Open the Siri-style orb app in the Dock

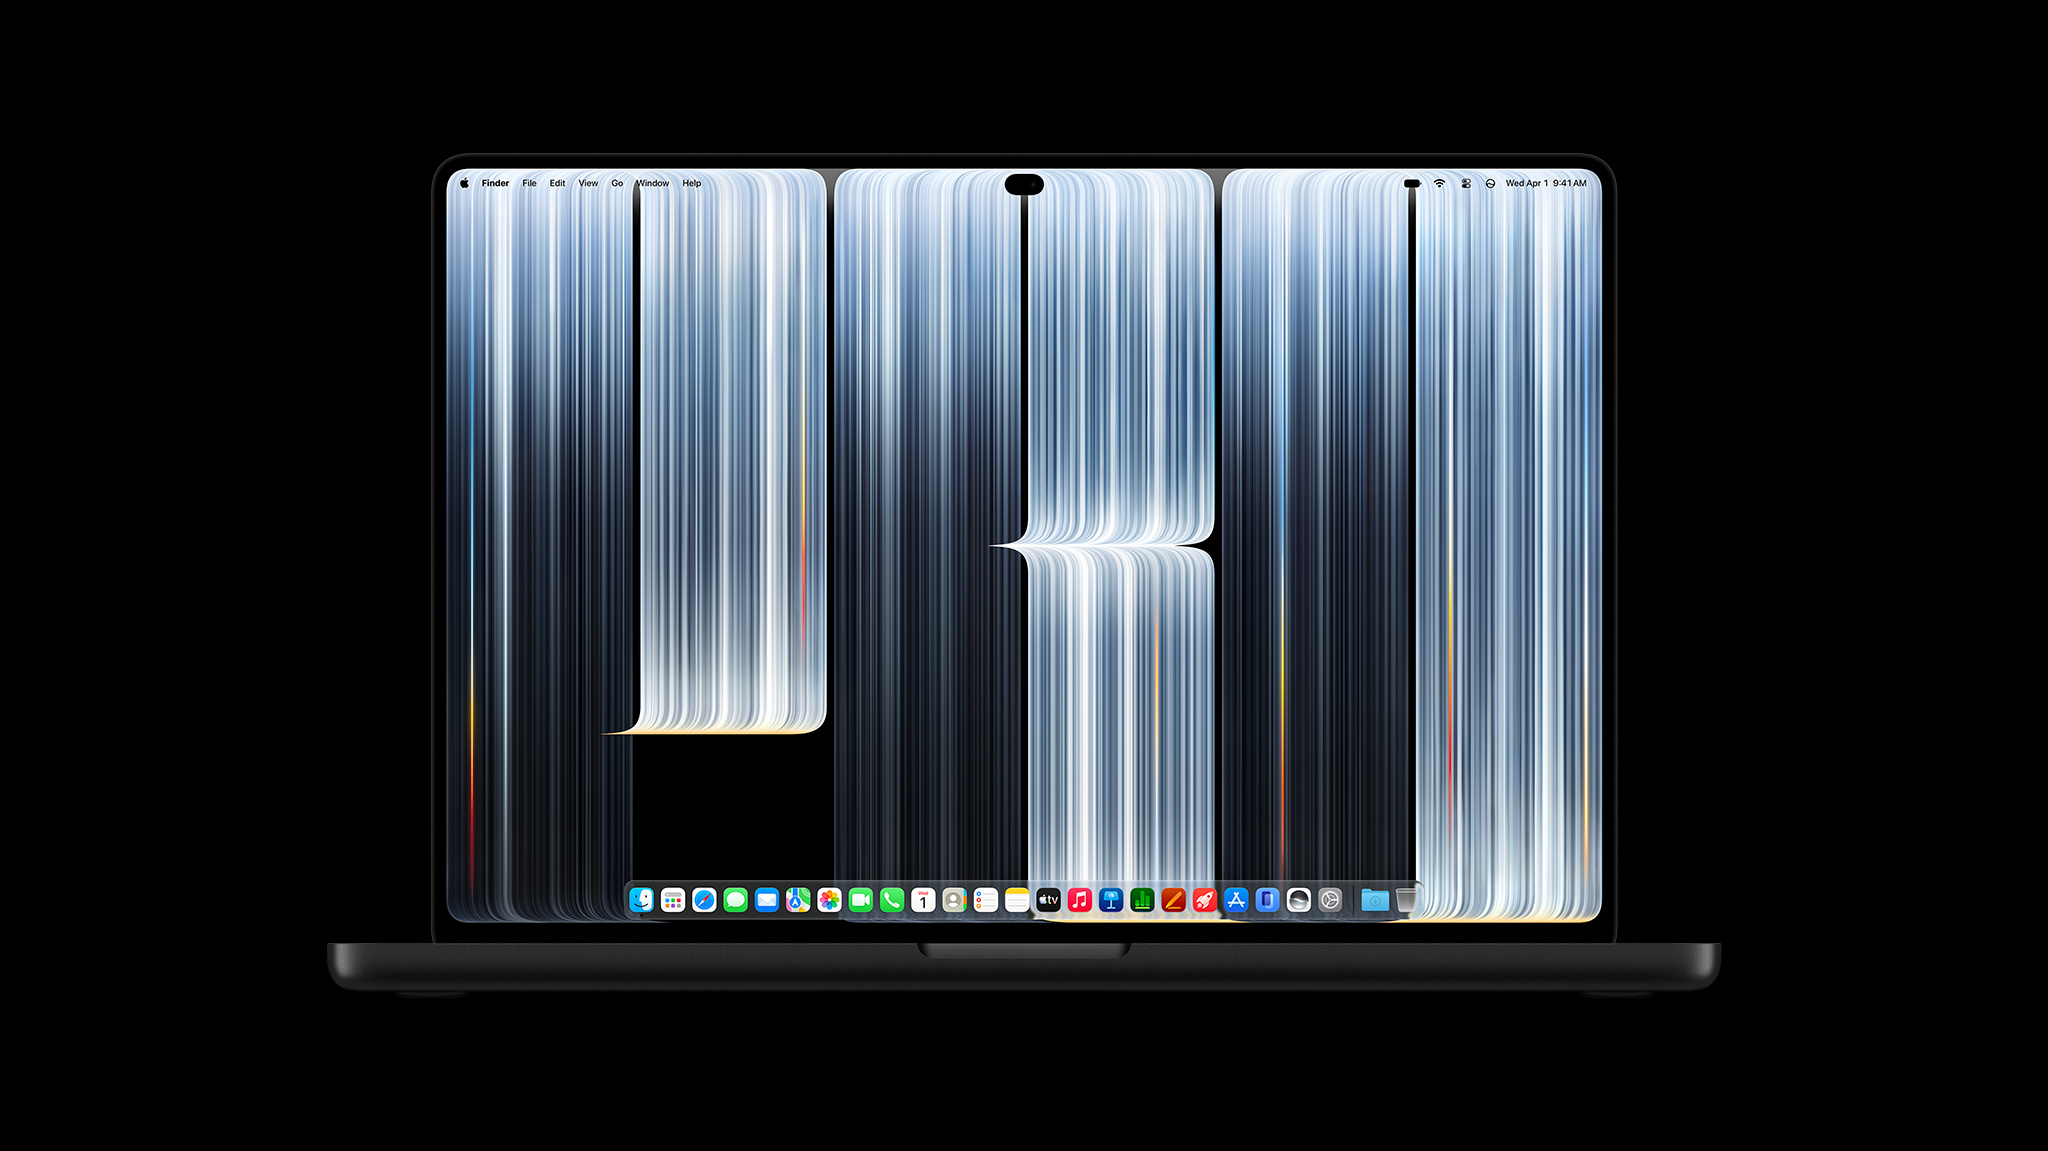tap(1298, 900)
